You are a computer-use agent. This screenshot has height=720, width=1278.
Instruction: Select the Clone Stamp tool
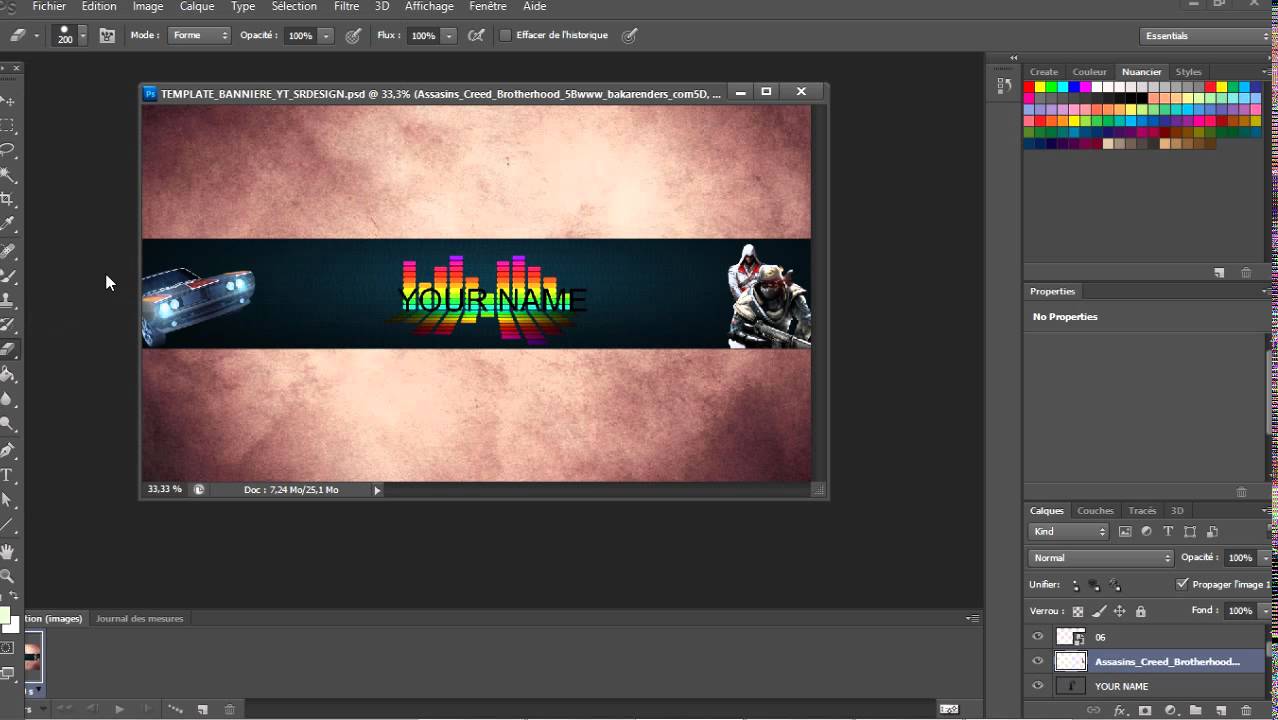click(7, 300)
